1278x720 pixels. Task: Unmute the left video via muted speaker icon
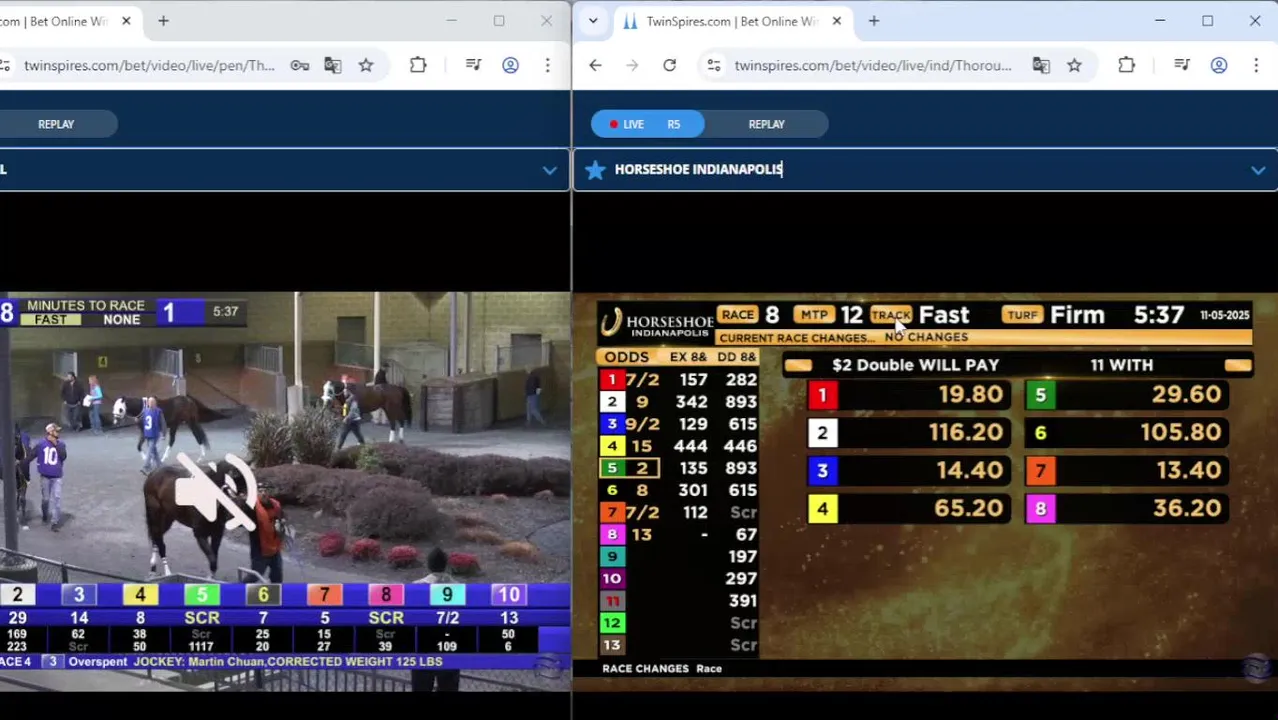click(x=215, y=490)
